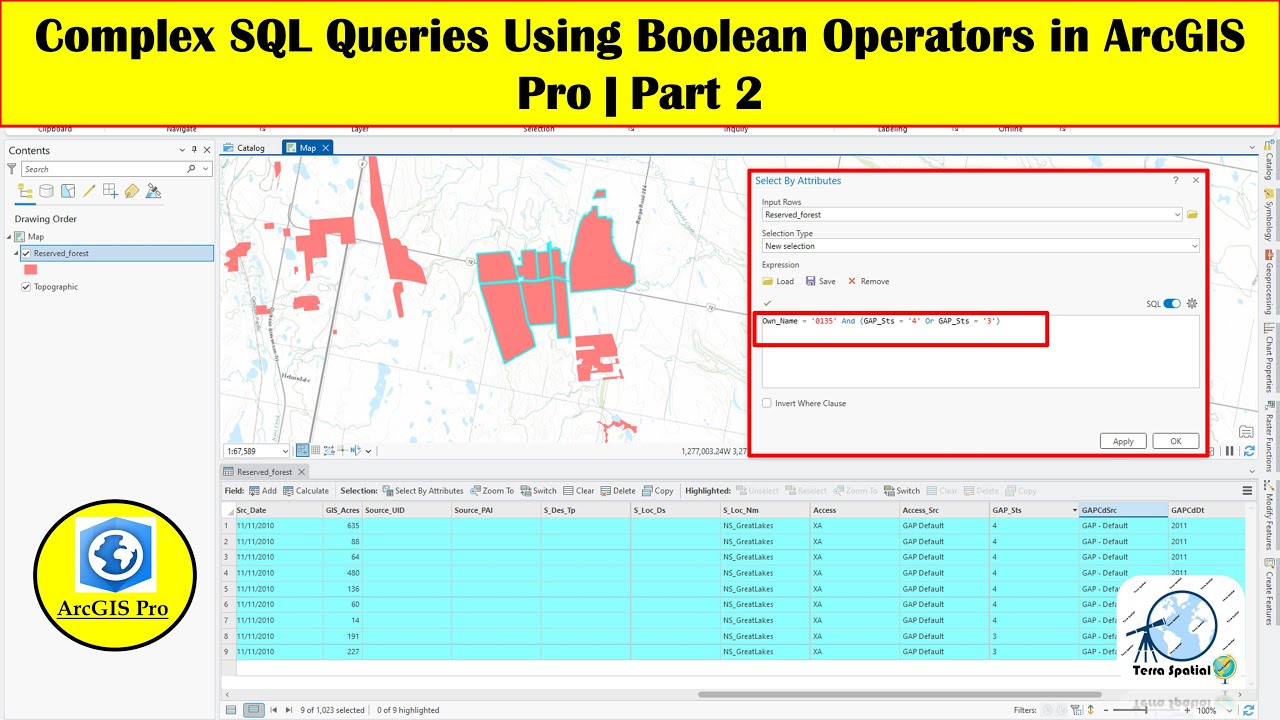This screenshot has height=720, width=1280.
Task: Pause map drawing button
Action: [x=1229, y=451]
